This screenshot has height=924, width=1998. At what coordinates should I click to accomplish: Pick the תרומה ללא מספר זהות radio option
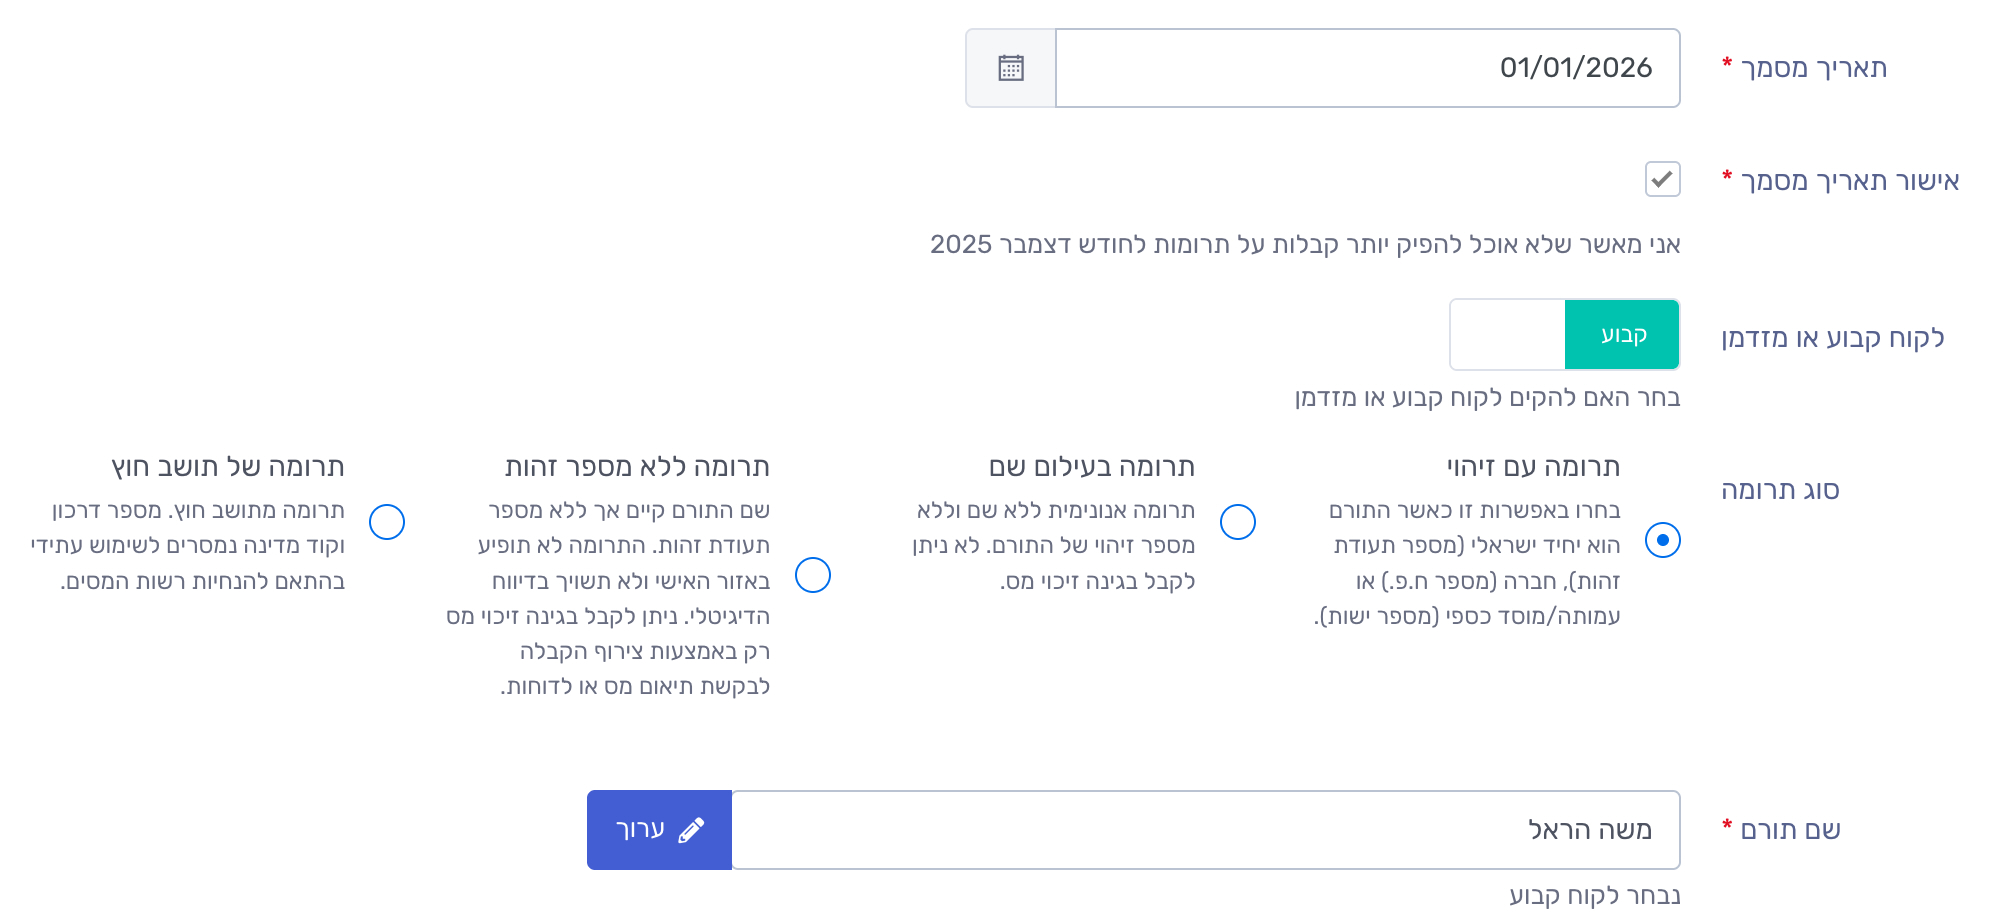pos(812,575)
